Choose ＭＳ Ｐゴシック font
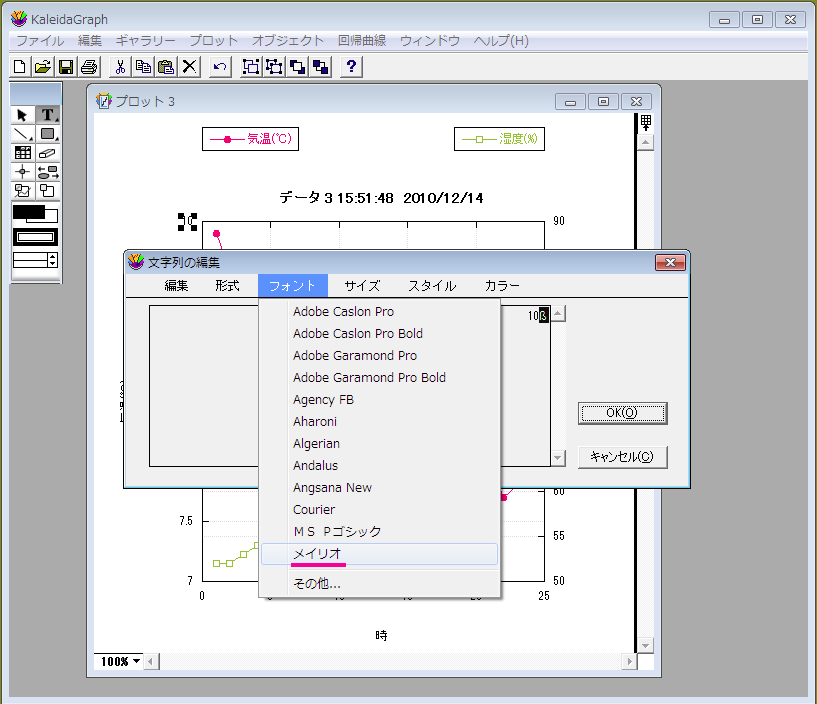The image size is (817, 704). click(x=379, y=532)
